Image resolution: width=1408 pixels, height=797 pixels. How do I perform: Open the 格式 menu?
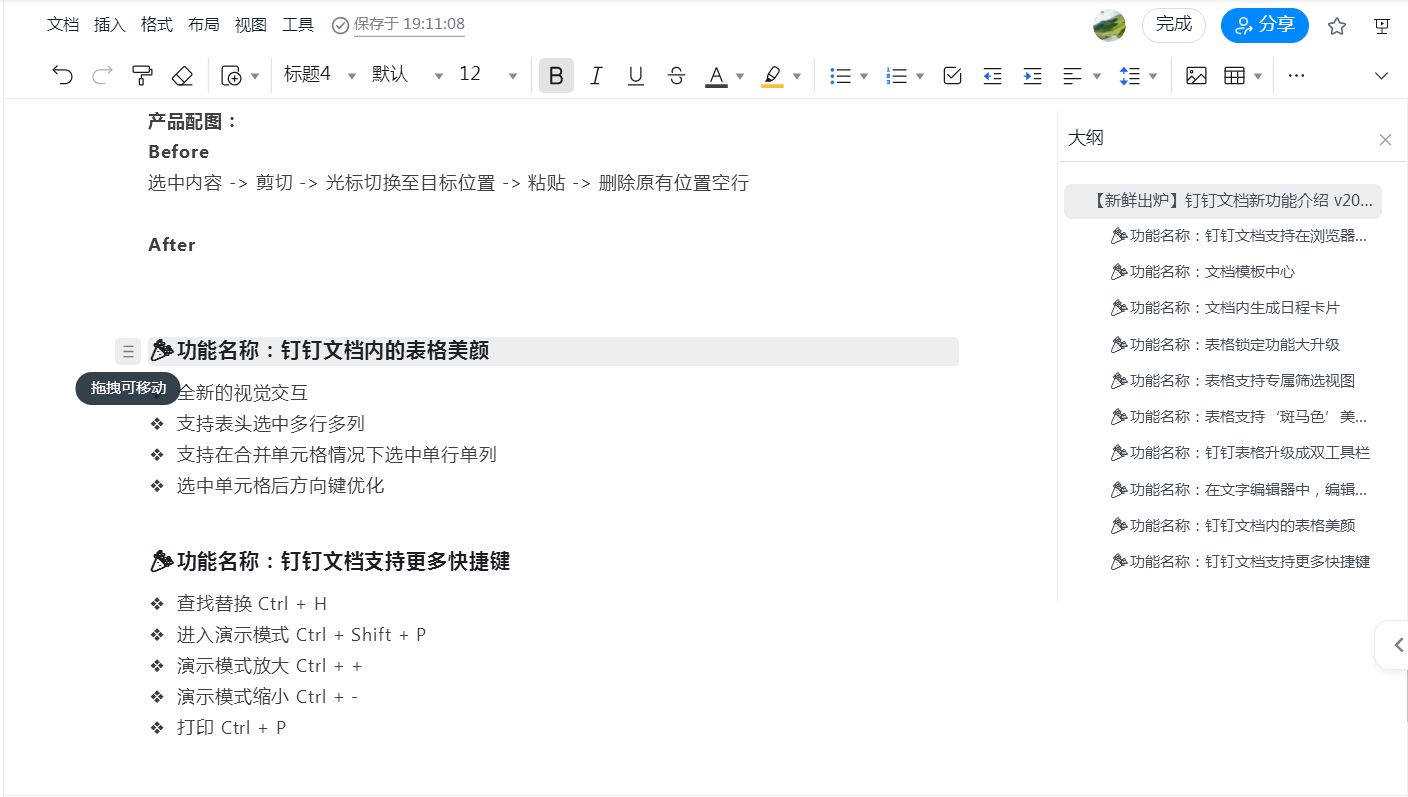157,25
